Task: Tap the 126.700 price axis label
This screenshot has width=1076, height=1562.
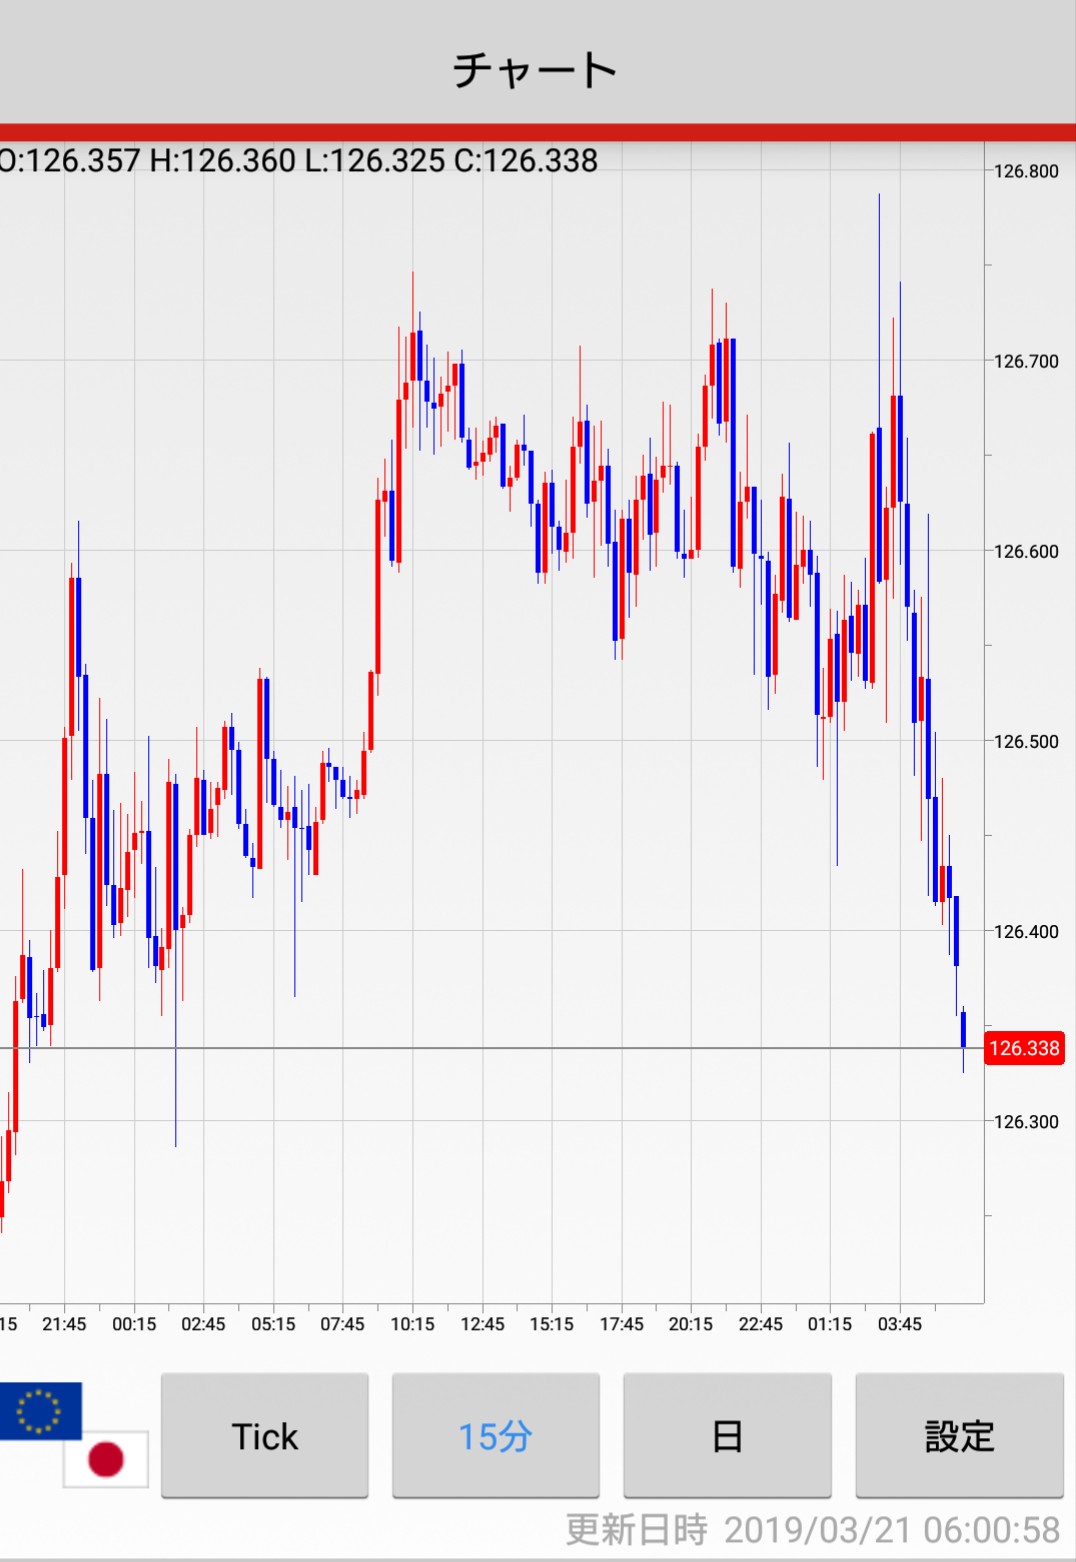Action: coord(1025,361)
